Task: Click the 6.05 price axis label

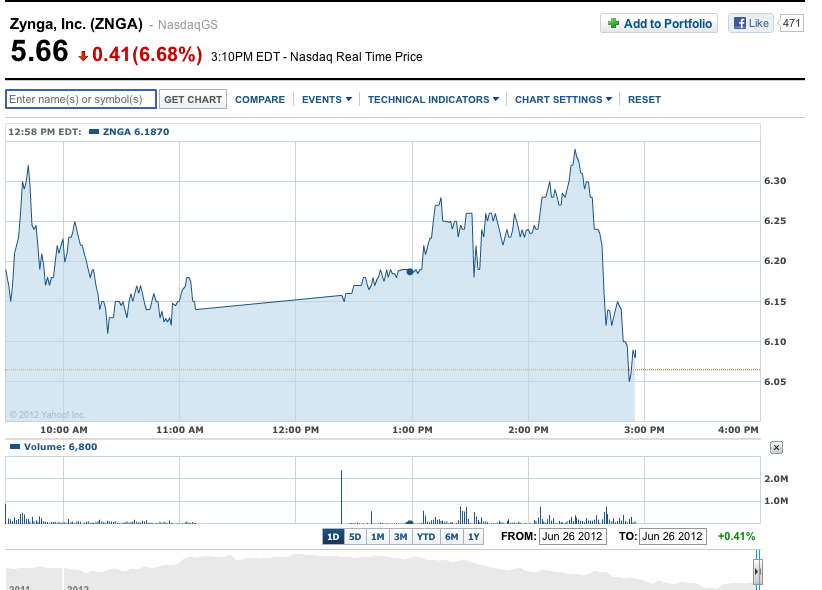Action: (775, 382)
